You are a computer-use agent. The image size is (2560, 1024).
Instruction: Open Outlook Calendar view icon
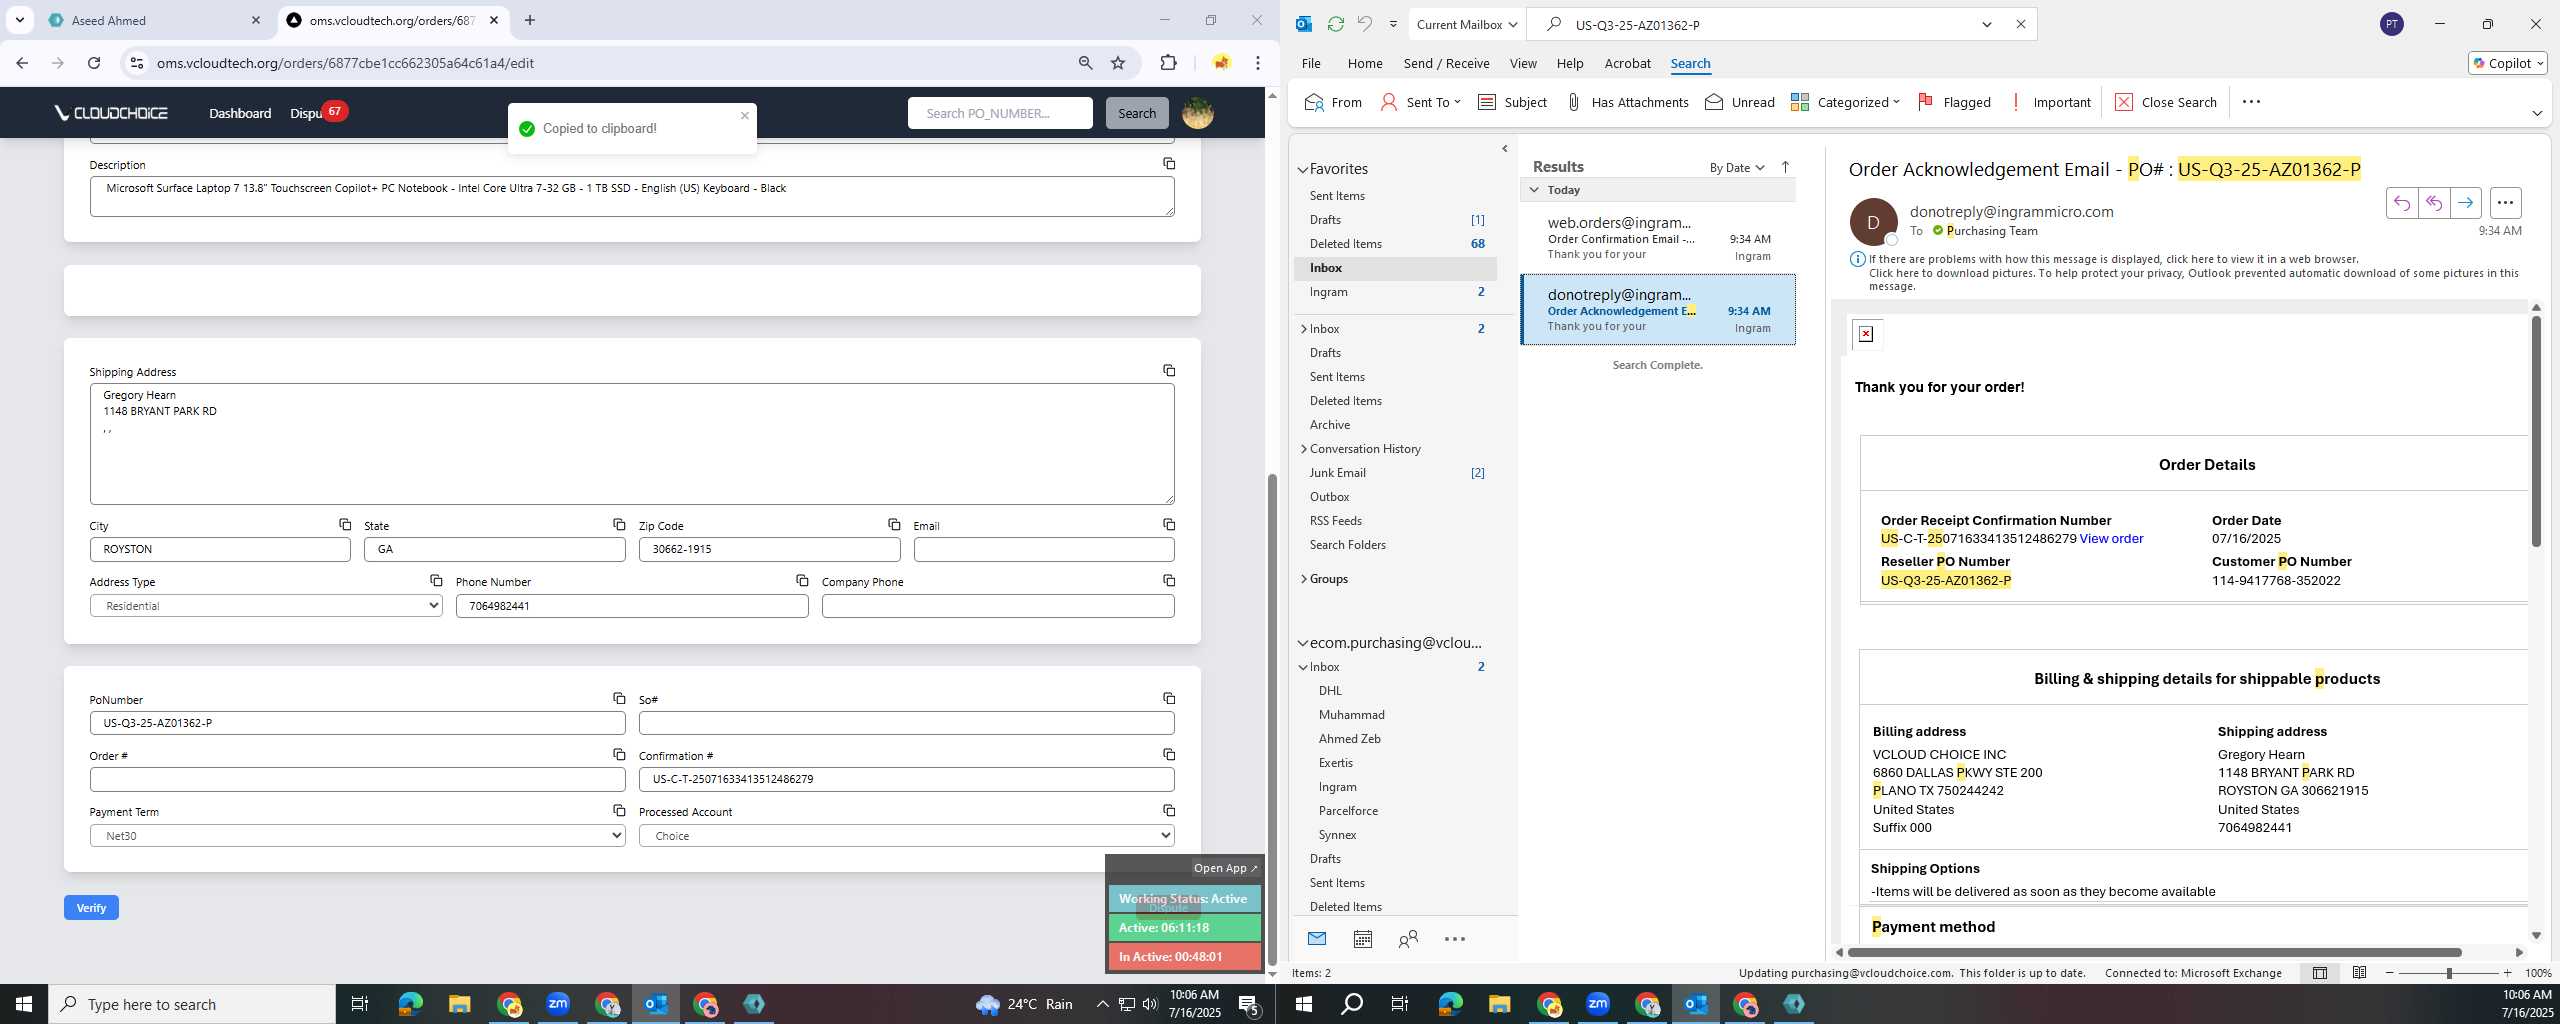pyautogui.click(x=1362, y=939)
